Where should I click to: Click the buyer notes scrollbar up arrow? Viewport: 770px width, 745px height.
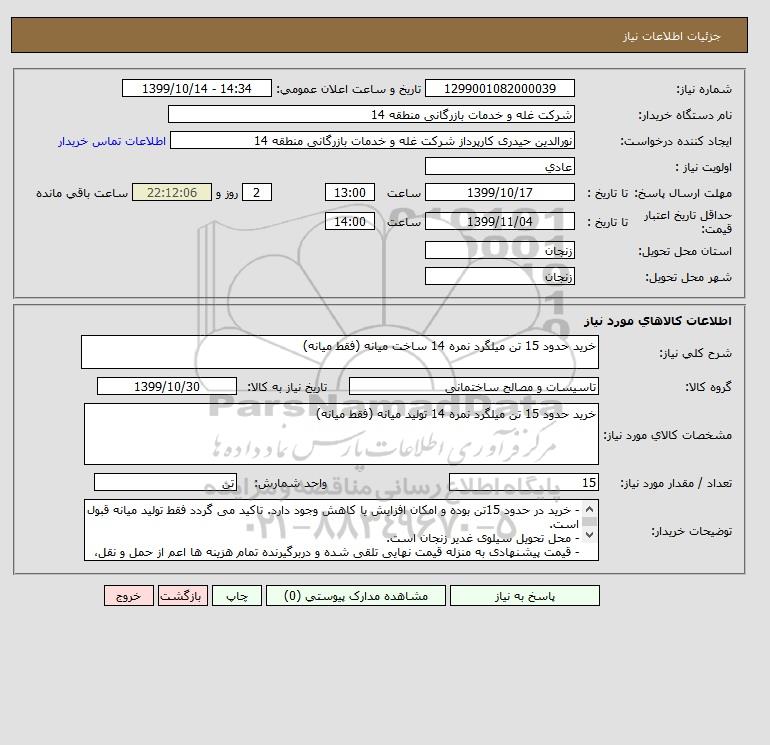pos(589,509)
